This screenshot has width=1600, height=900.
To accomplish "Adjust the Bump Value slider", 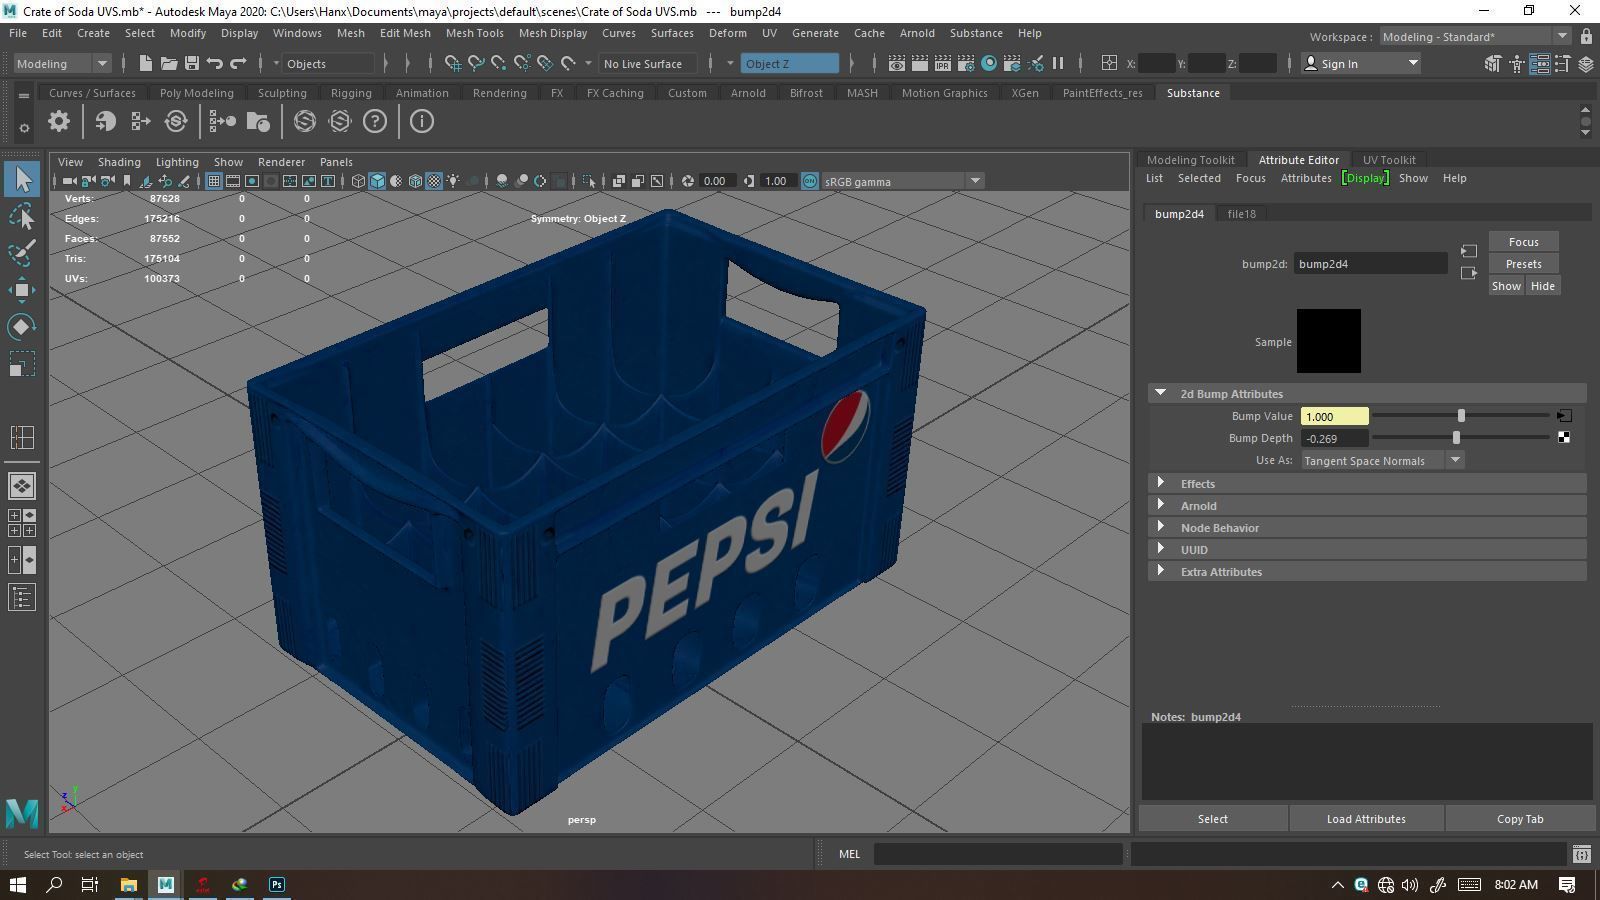I will click(x=1461, y=416).
